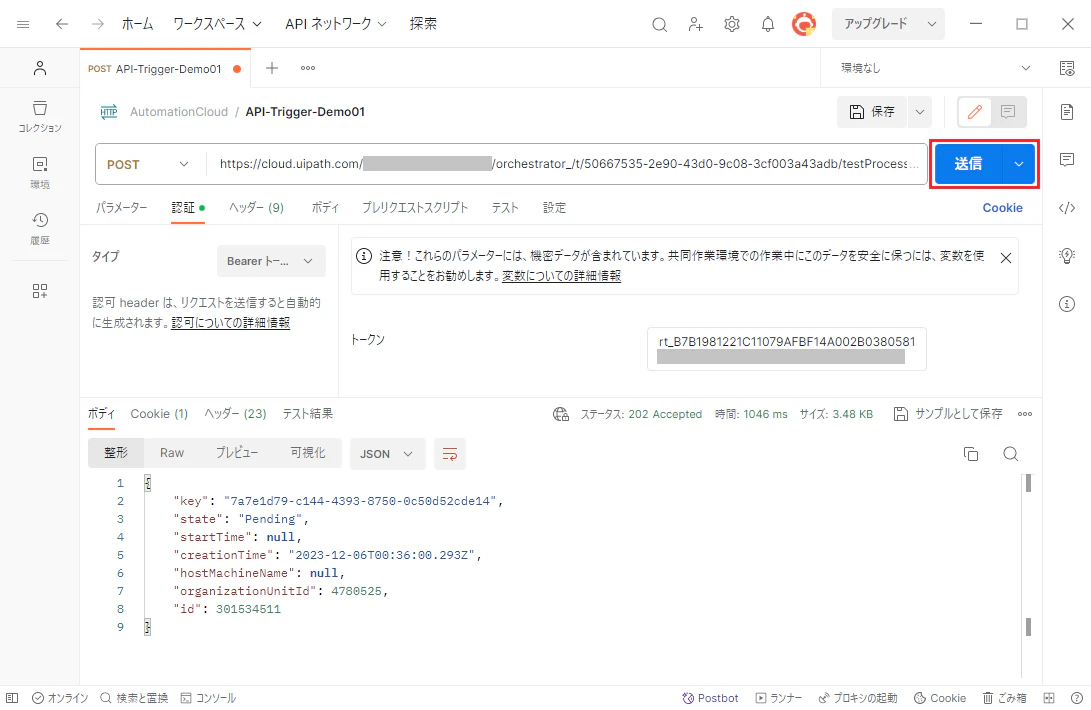This screenshot has height=710, width=1091.
Task: Open the POST method dropdown
Action: pyautogui.click(x=148, y=164)
